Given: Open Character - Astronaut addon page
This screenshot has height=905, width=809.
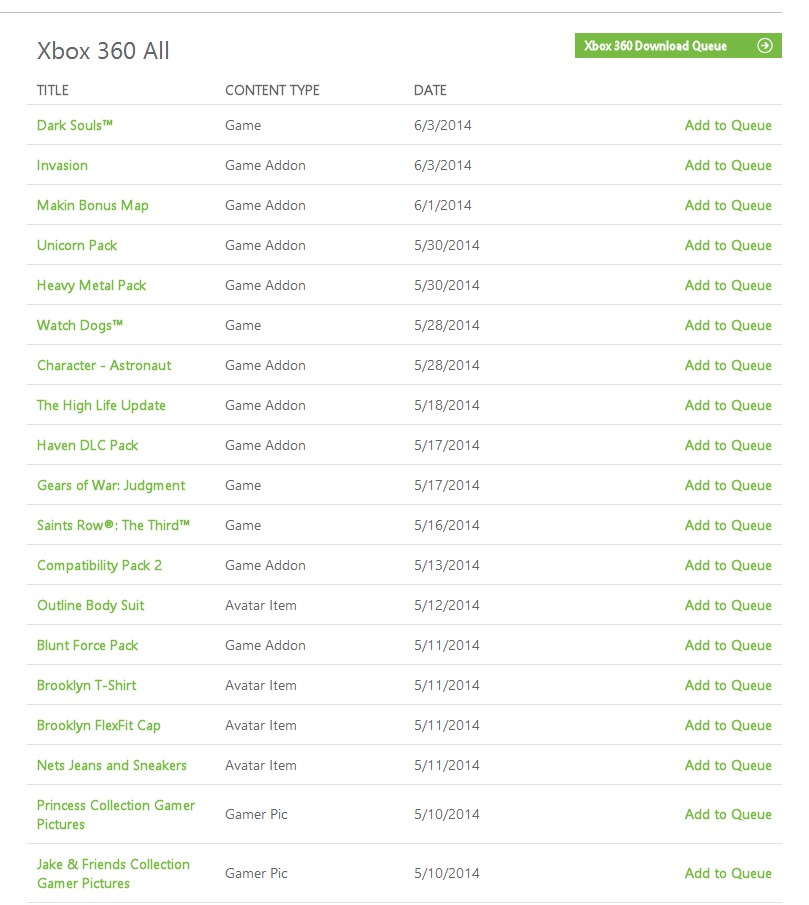Looking at the screenshot, I should [x=104, y=366].
